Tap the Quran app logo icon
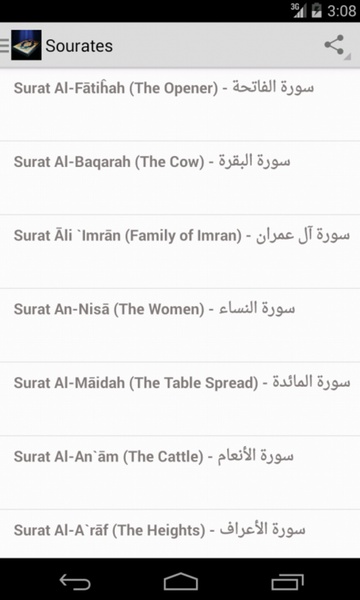 tap(26, 45)
